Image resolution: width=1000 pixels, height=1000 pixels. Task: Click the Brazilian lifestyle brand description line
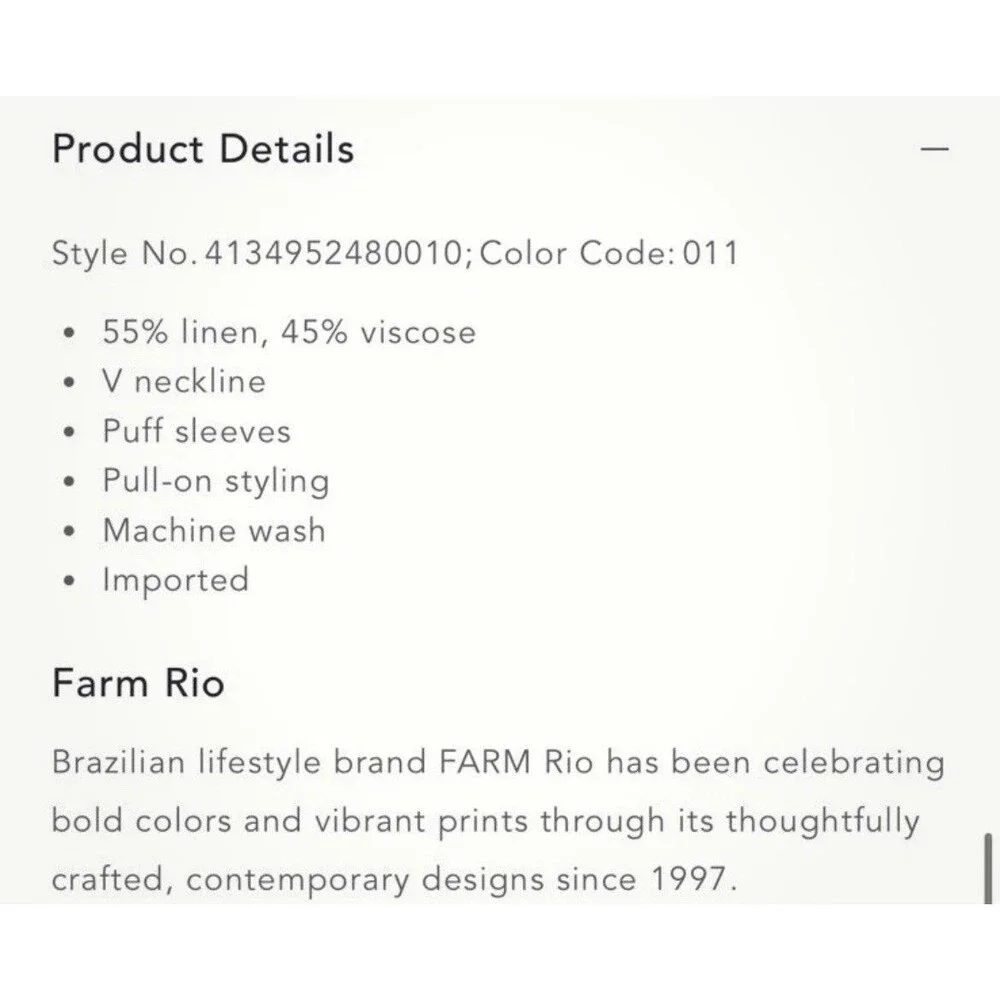pos(498,762)
